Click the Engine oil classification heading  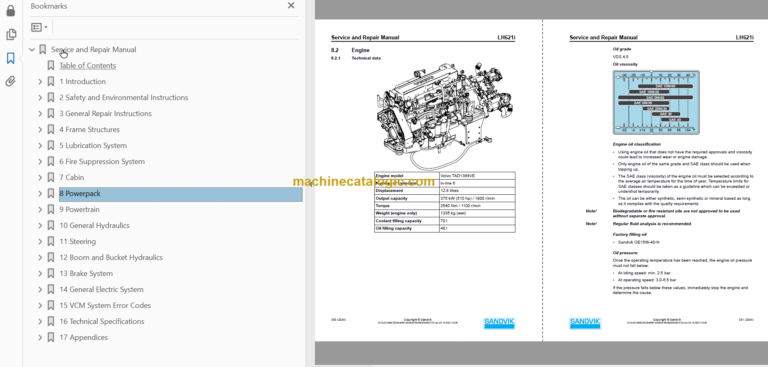point(637,145)
